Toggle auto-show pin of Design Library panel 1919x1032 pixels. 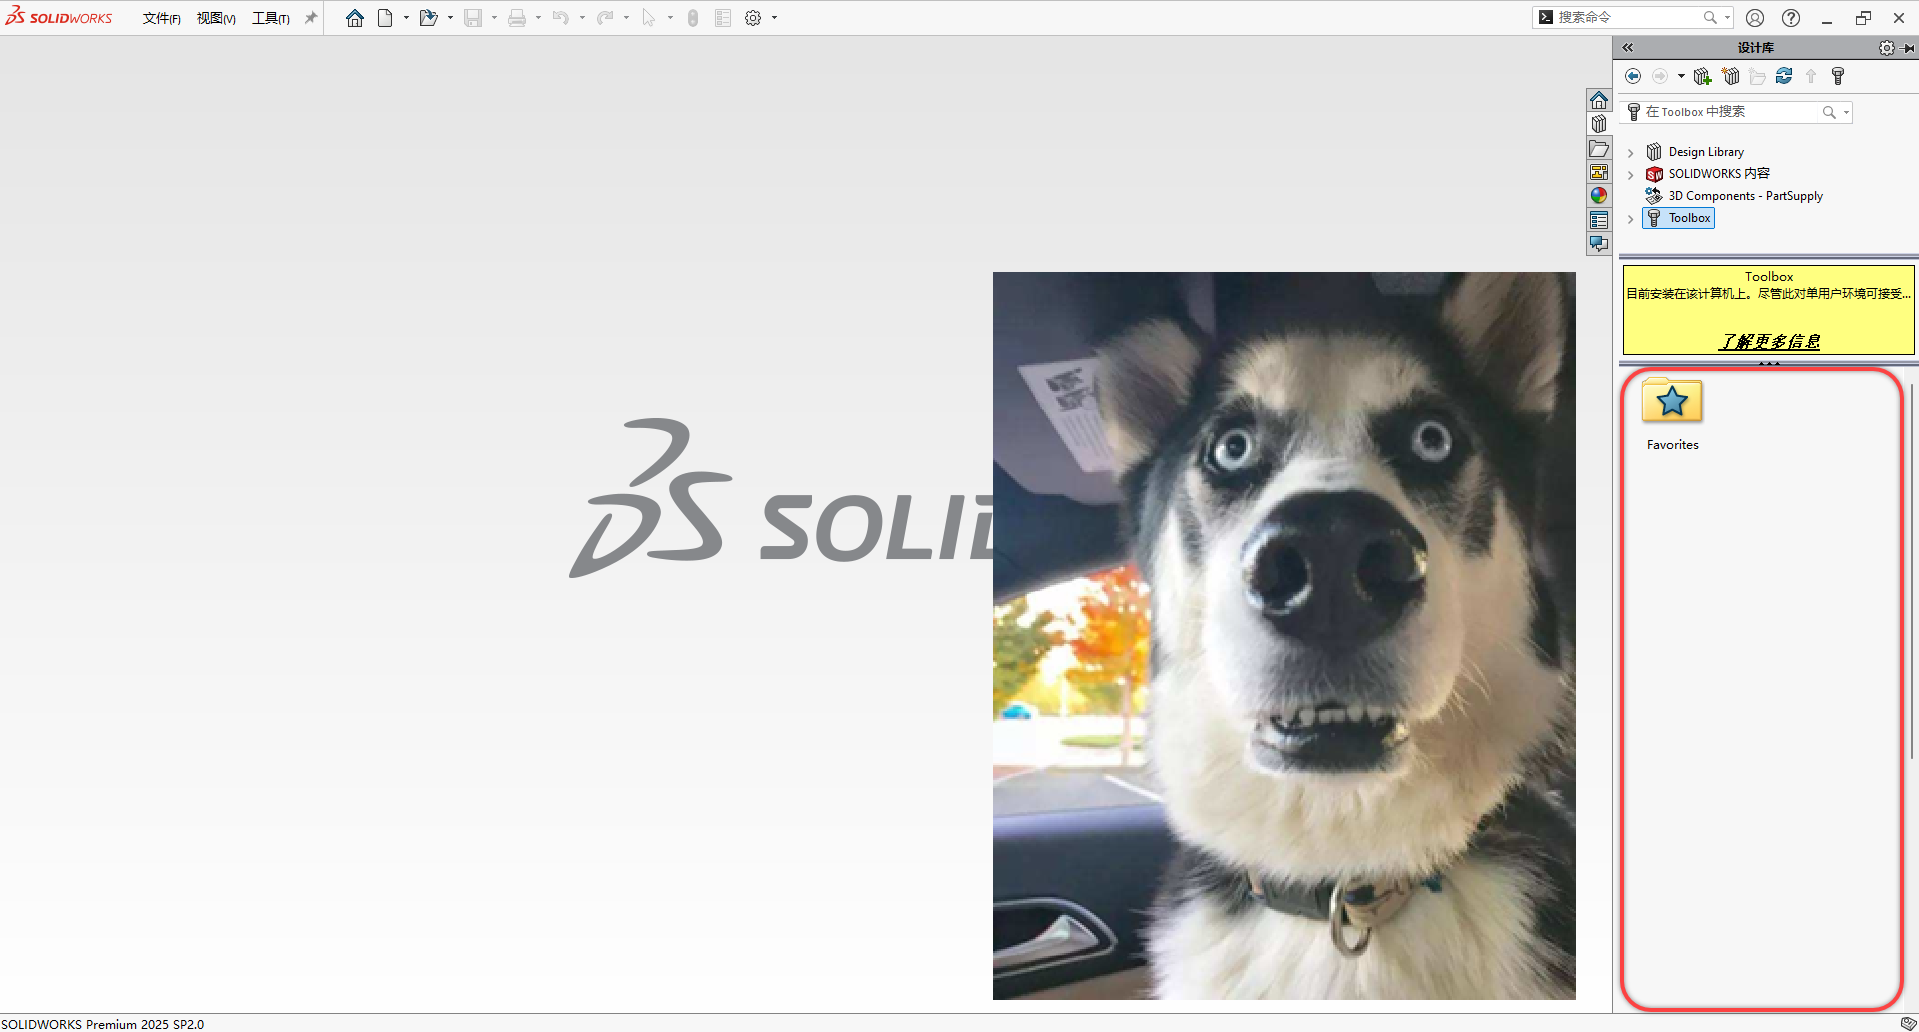1908,48
